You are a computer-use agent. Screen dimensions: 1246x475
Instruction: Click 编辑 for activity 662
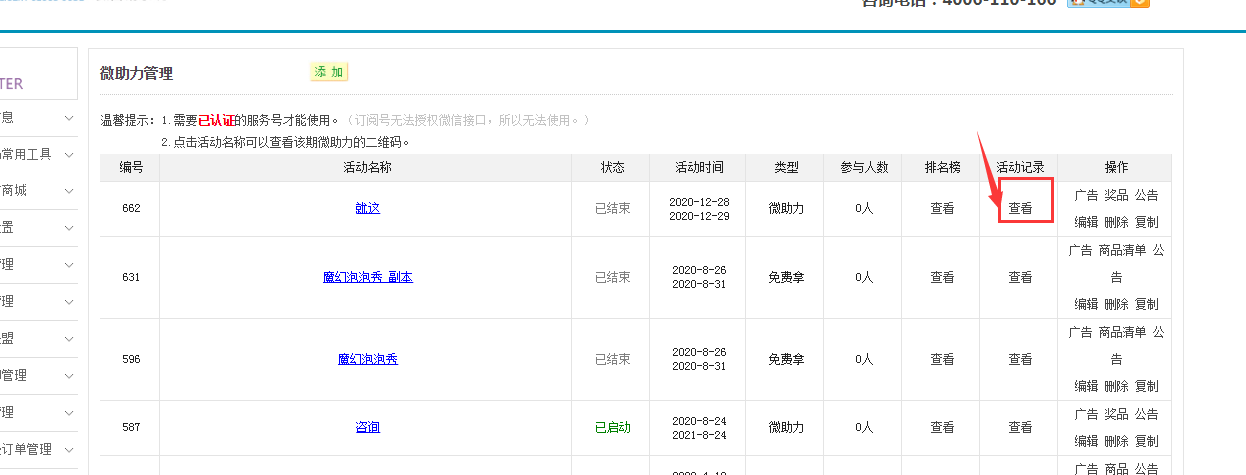[x=1086, y=222]
